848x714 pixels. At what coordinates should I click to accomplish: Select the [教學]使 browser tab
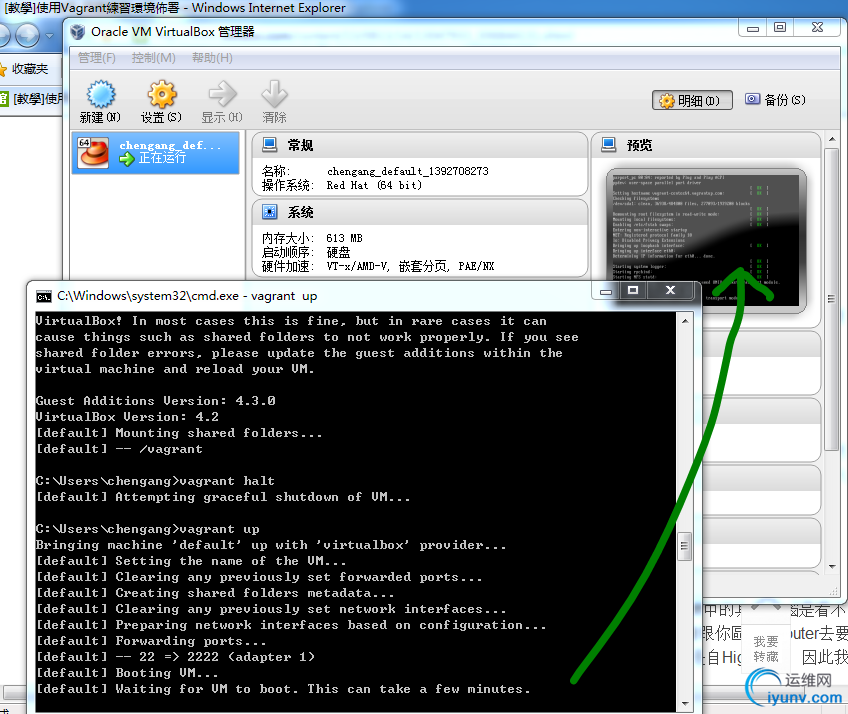click(31, 98)
